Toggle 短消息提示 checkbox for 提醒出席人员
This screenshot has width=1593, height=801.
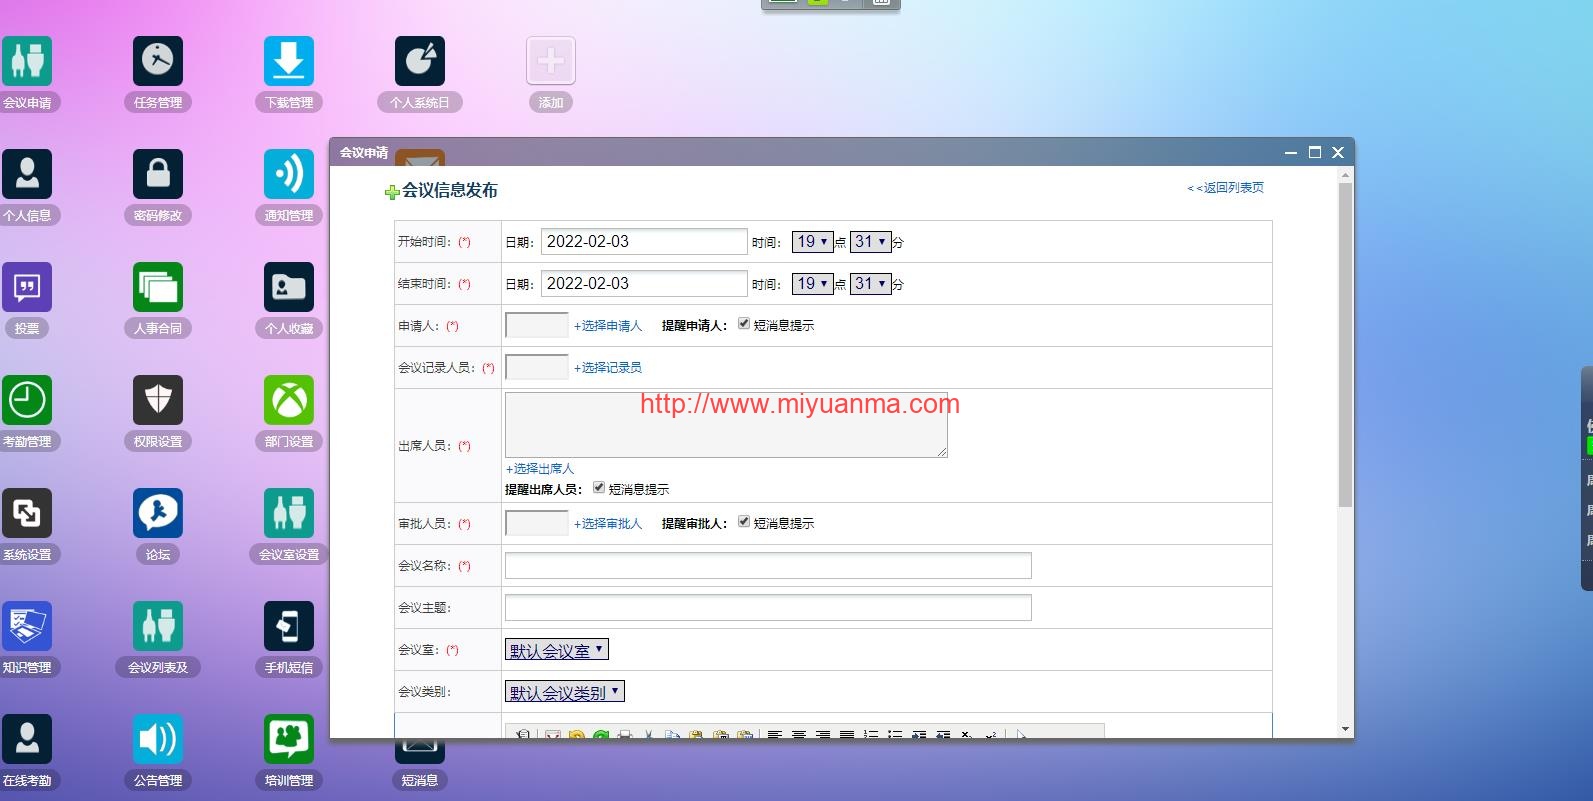599,488
